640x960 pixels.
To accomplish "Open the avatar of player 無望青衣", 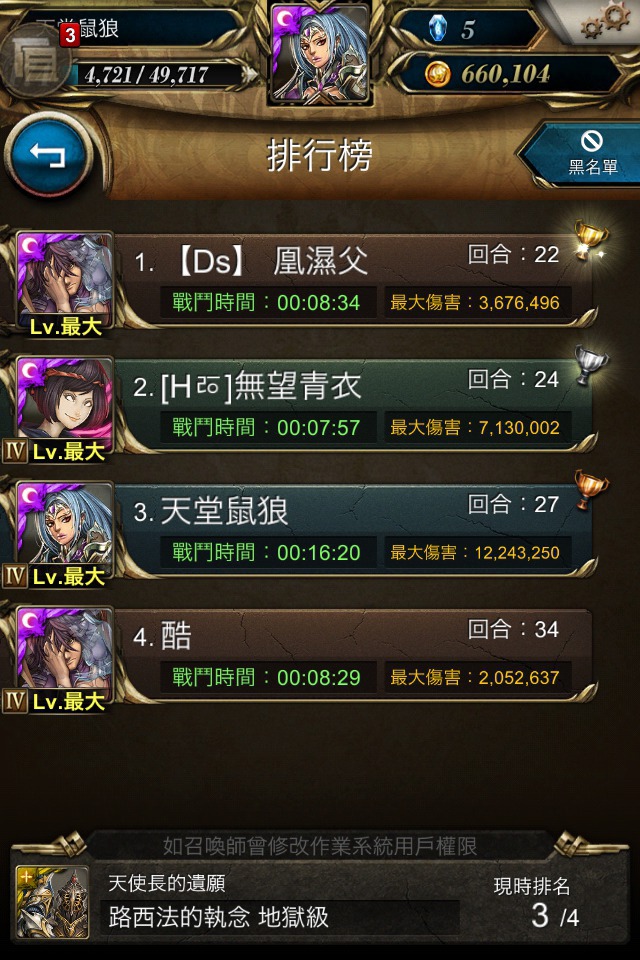I will (x=64, y=408).
